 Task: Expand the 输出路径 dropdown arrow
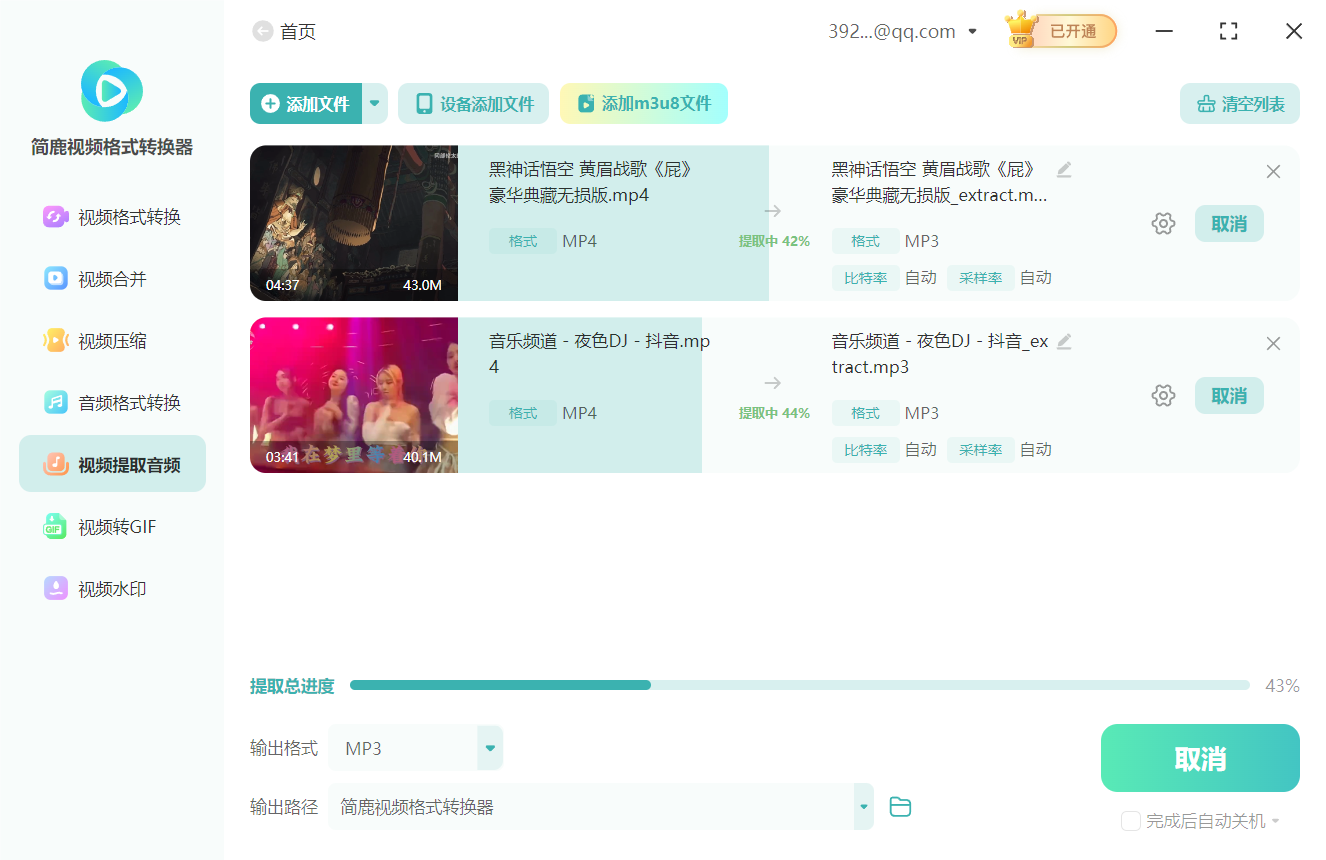863,807
